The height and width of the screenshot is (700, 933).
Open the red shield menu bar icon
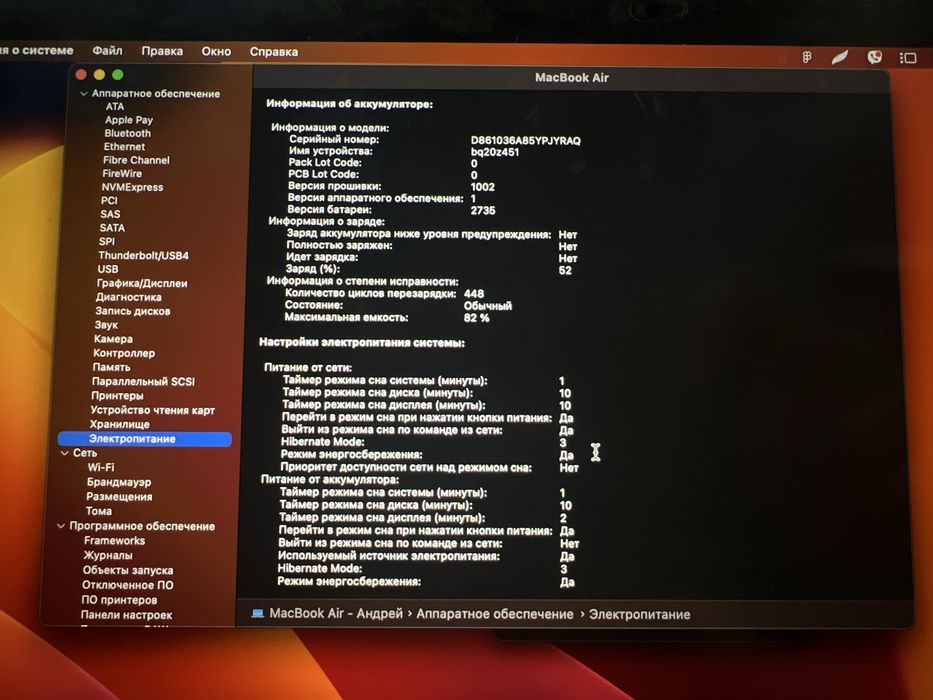(x=874, y=57)
